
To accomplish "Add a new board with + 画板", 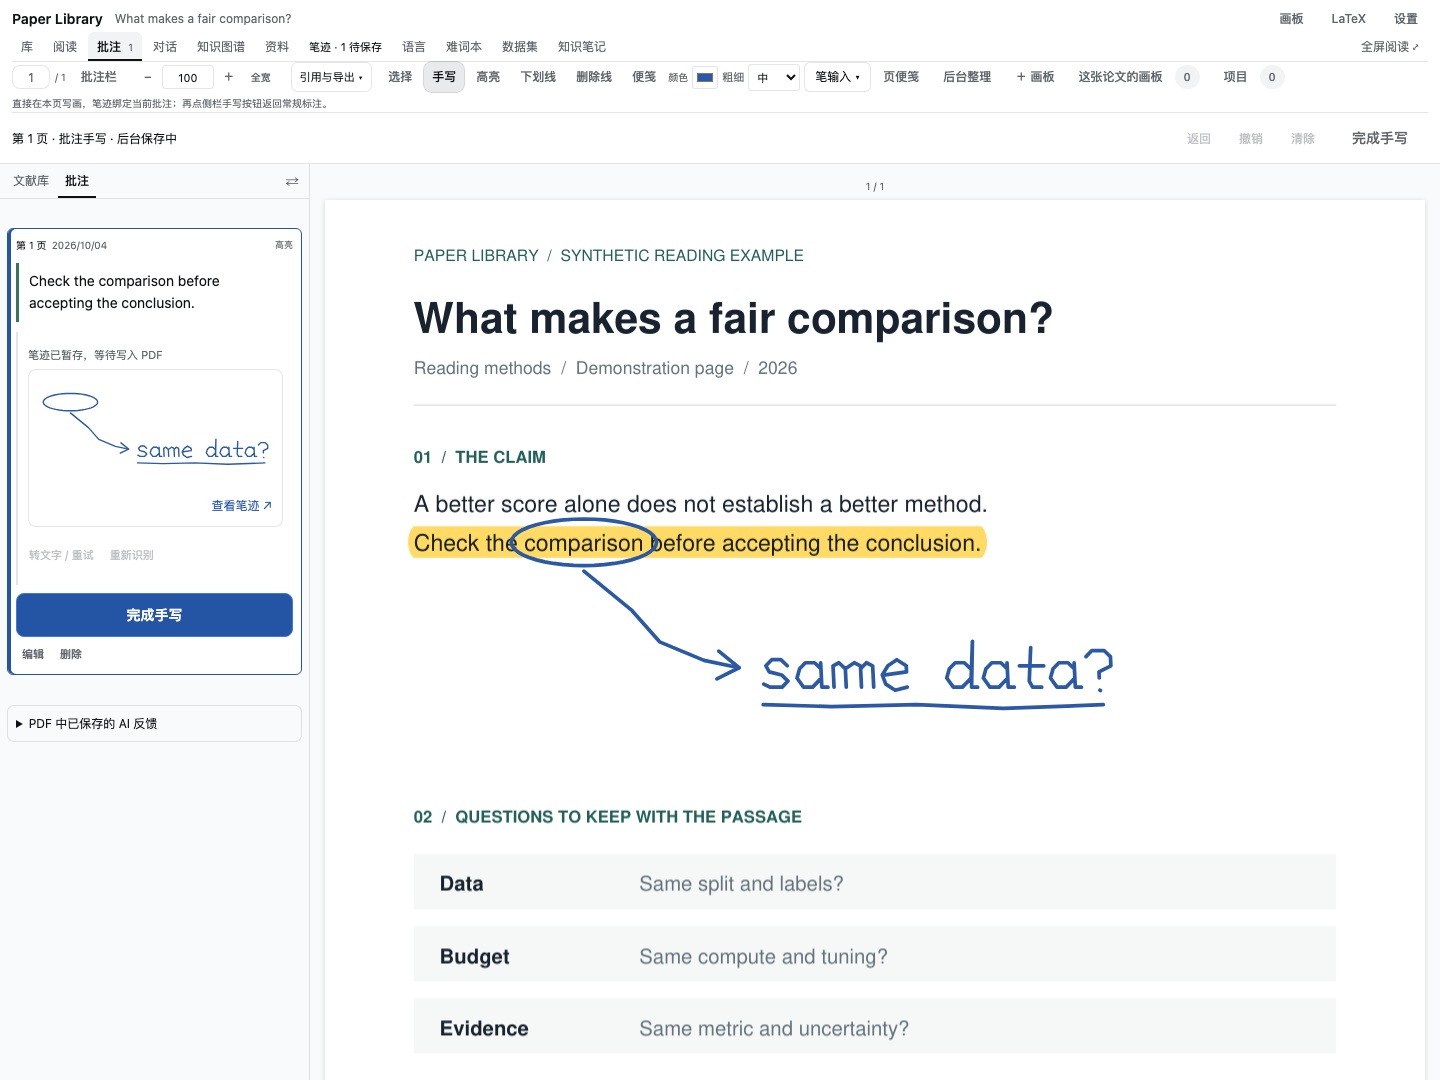I will click(1035, 77).
